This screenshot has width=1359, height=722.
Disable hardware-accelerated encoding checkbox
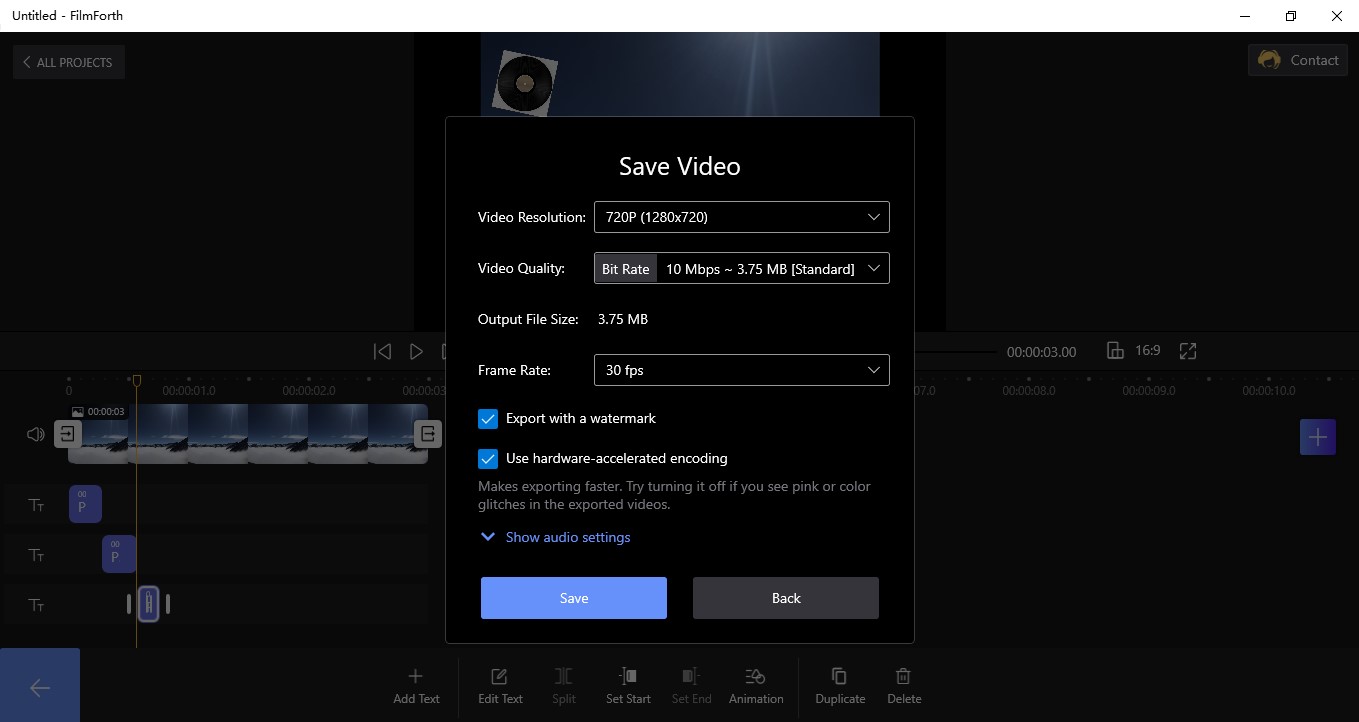click(x=488, y=459)
